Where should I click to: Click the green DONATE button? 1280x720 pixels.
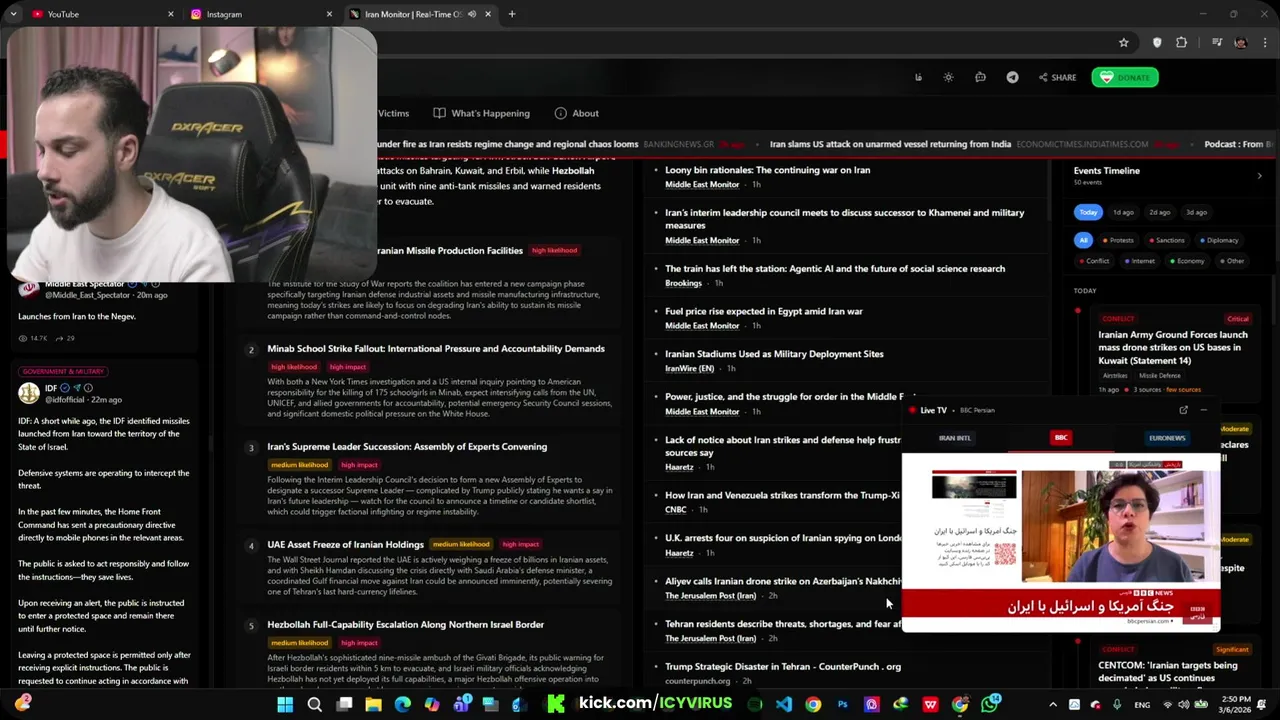coord(1125,78)
